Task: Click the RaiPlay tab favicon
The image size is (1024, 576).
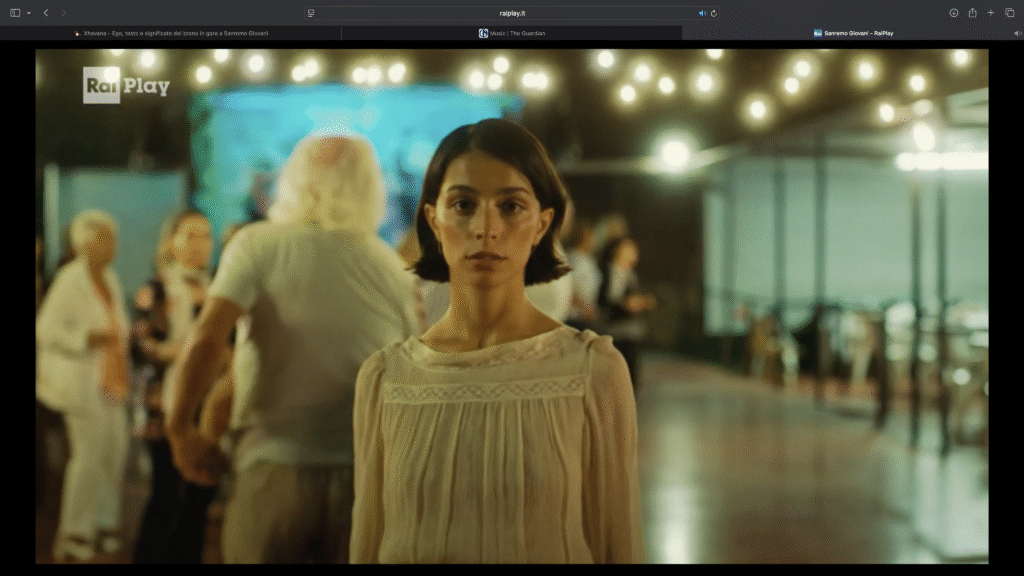Action: click(817, 33)
